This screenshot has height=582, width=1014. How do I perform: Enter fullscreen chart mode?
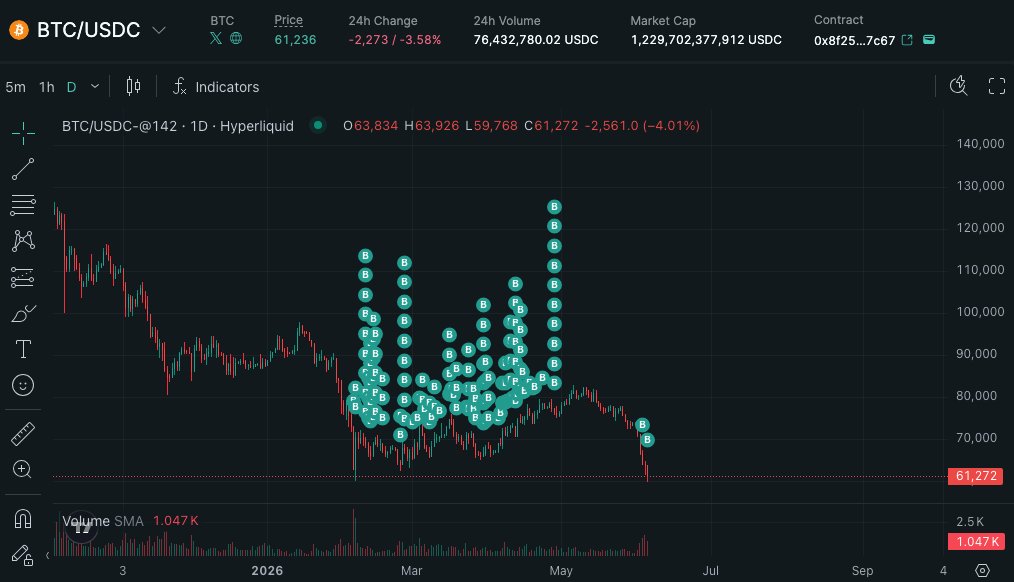[x=997, y=86]
